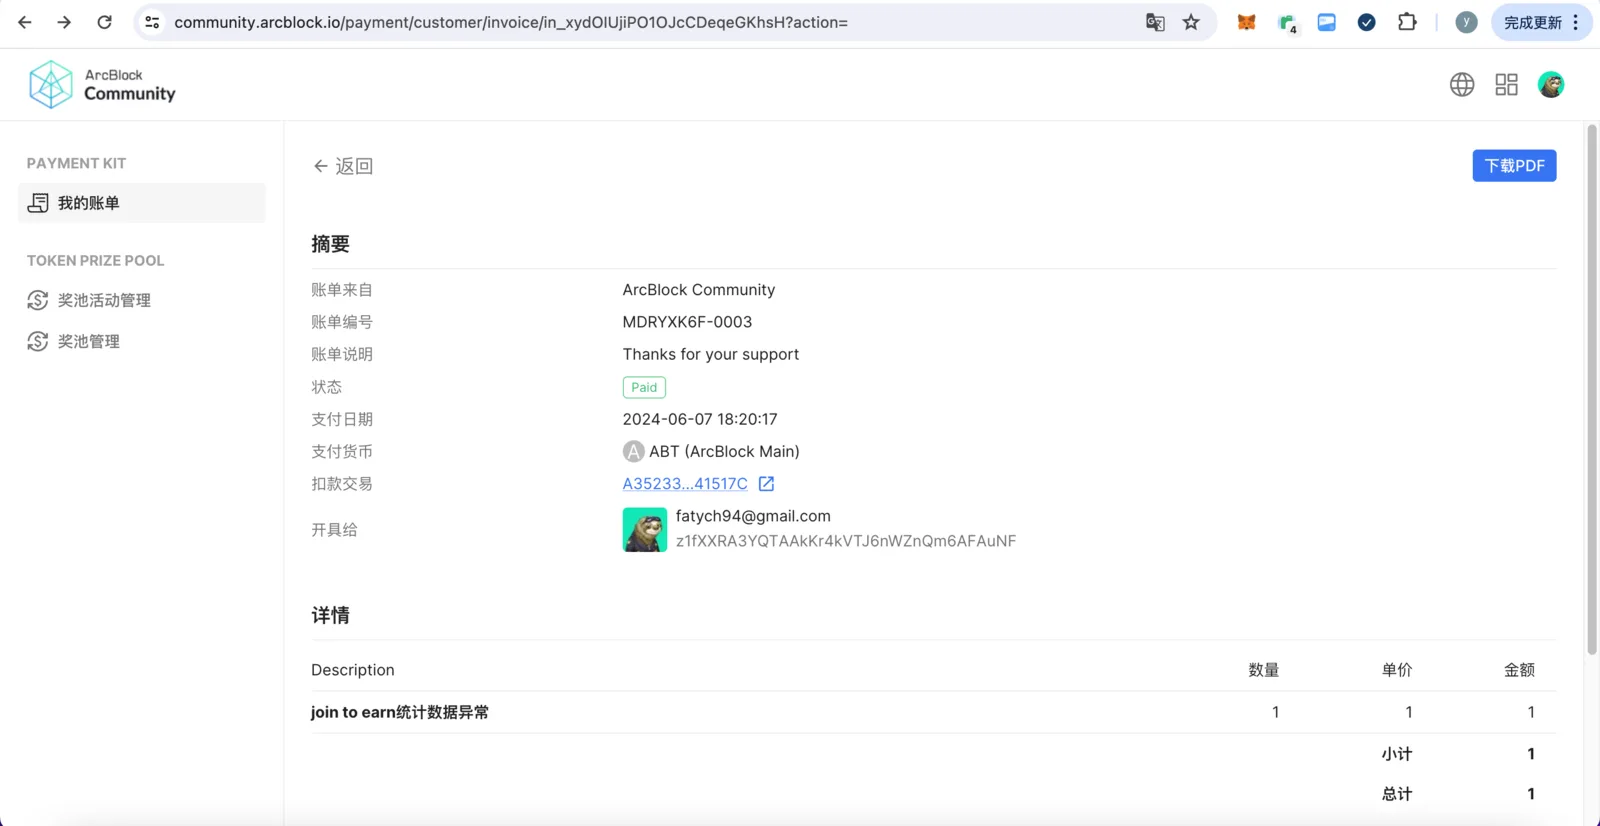Click the ABT currency token icon
The width and height of the screenshot is (1600, 826).
(x=633, y=452)
